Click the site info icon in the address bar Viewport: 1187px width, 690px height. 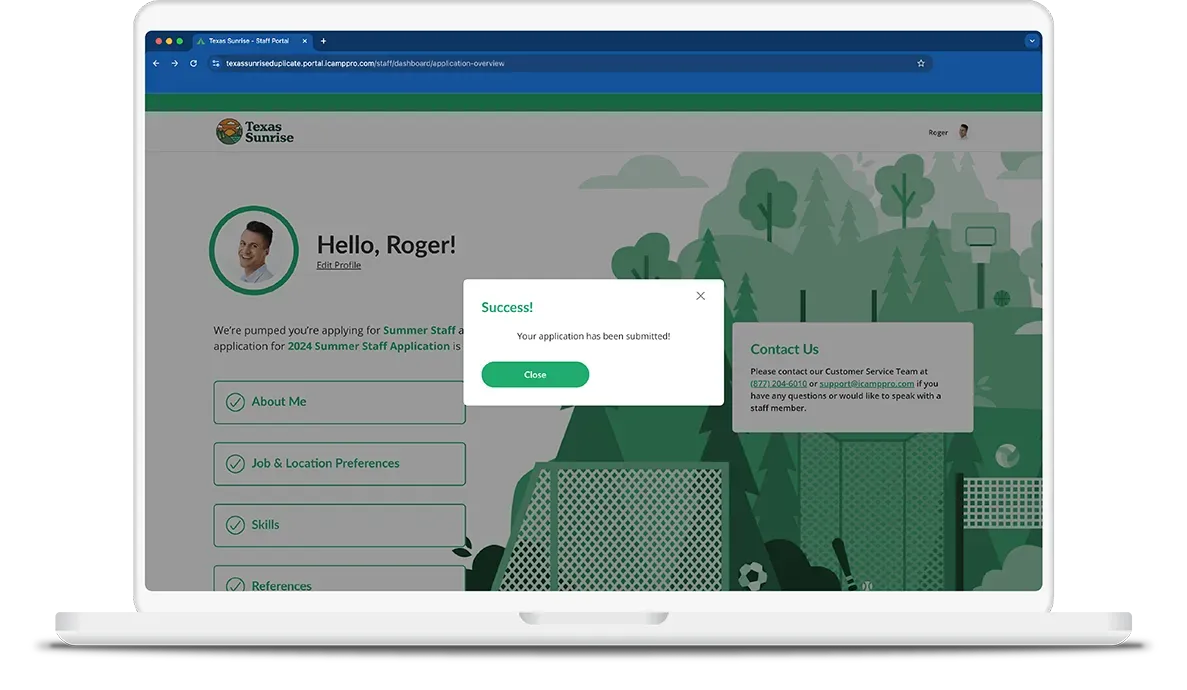pyautogui.click(x=216, y=64)
